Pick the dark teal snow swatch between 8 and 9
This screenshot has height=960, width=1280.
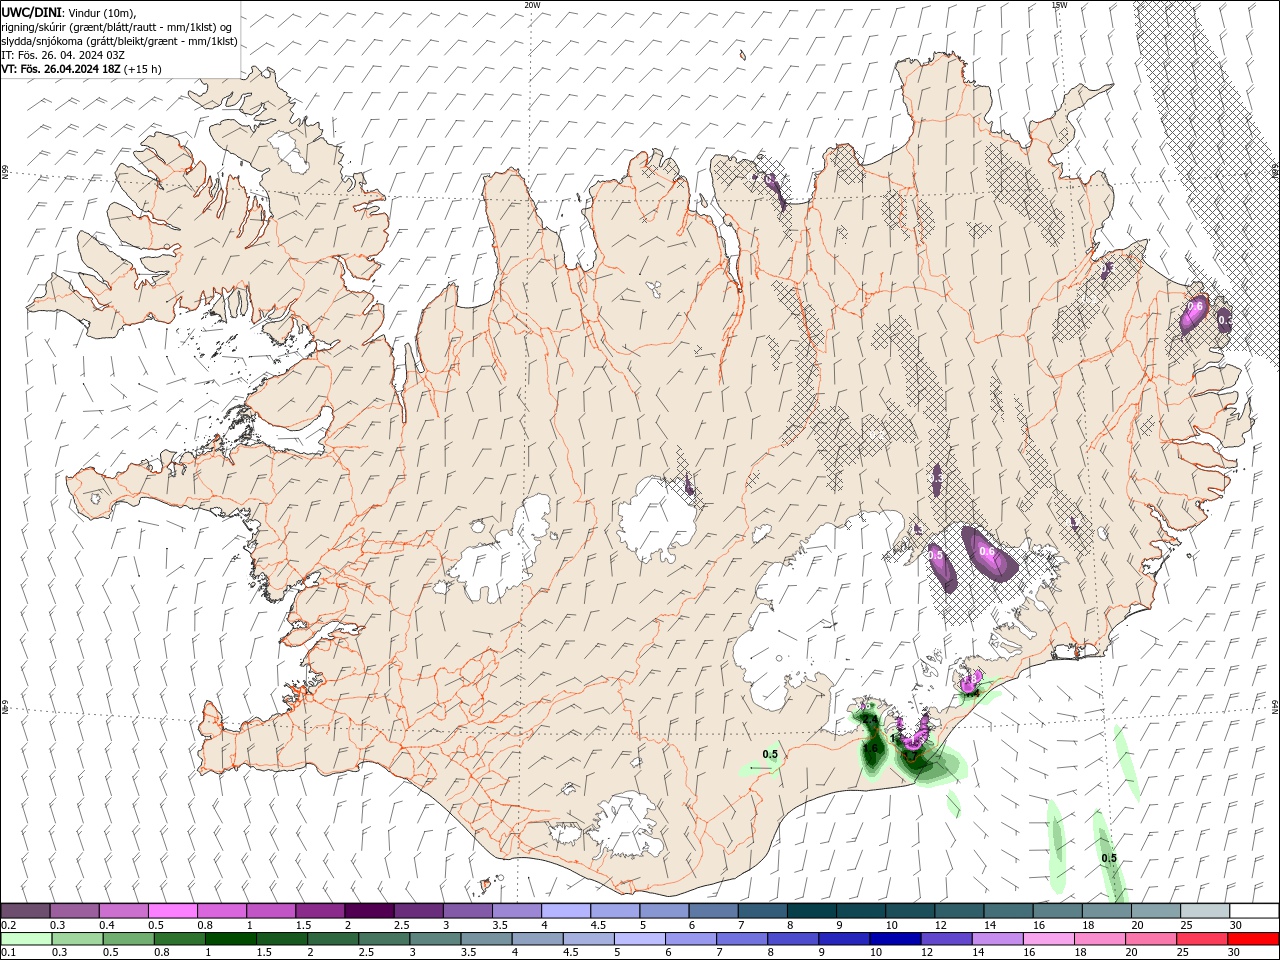click(x=812, y=910)
